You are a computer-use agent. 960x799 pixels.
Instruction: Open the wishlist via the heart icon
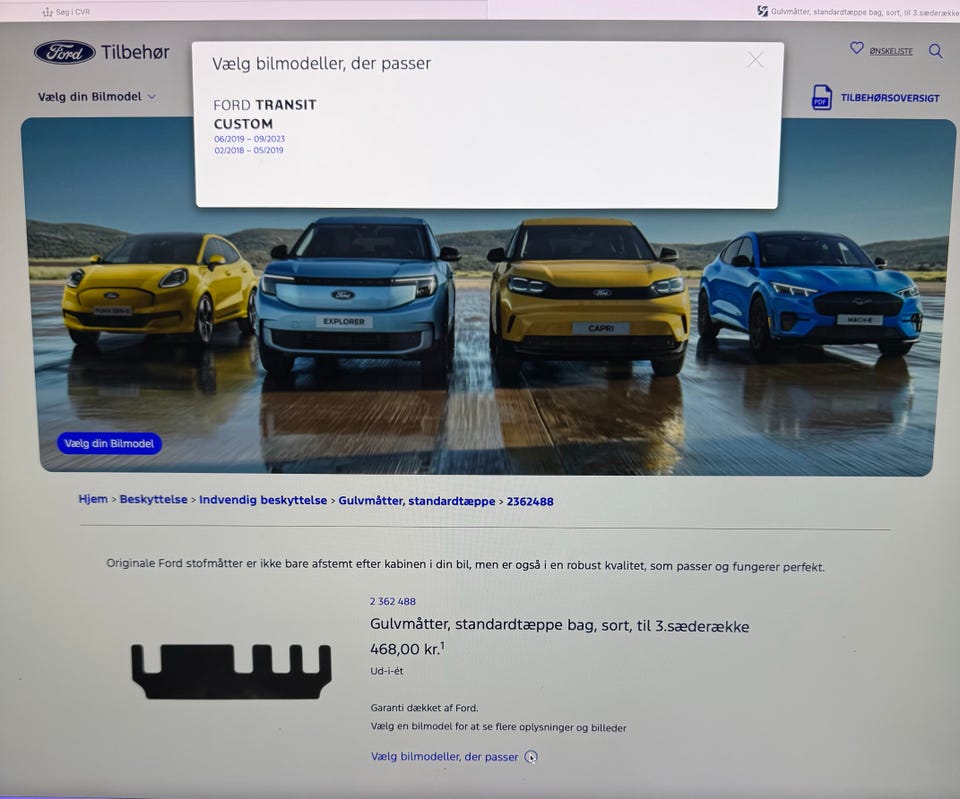coord(857,49)
